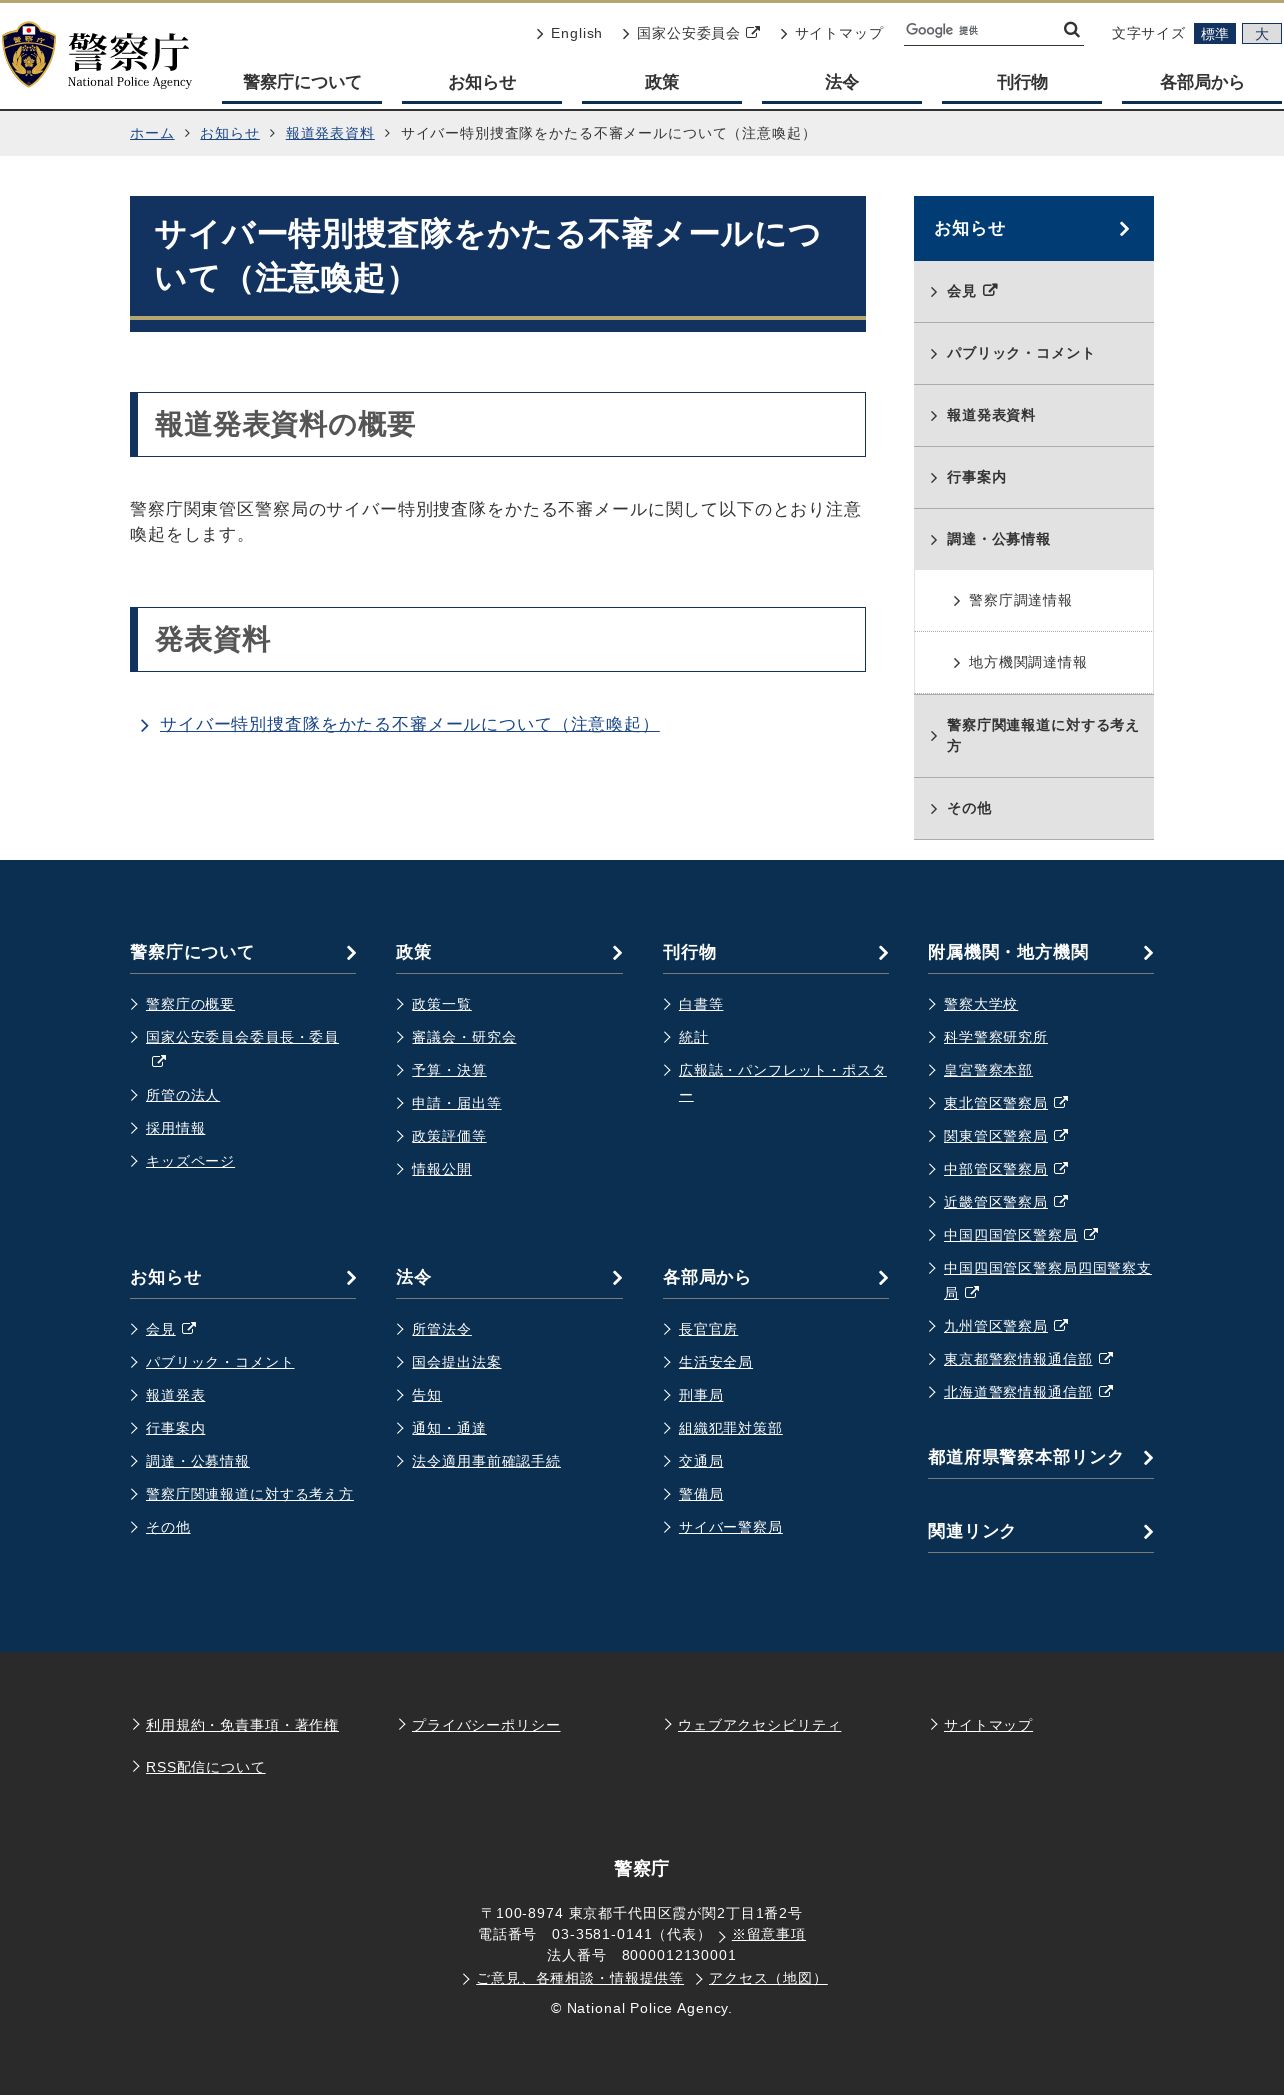Image resolution: width=1284 pixels, height=2095 pixels.
Task: Click external icon beside 北海道警察情報通信部
Action: [1106, 1391]
